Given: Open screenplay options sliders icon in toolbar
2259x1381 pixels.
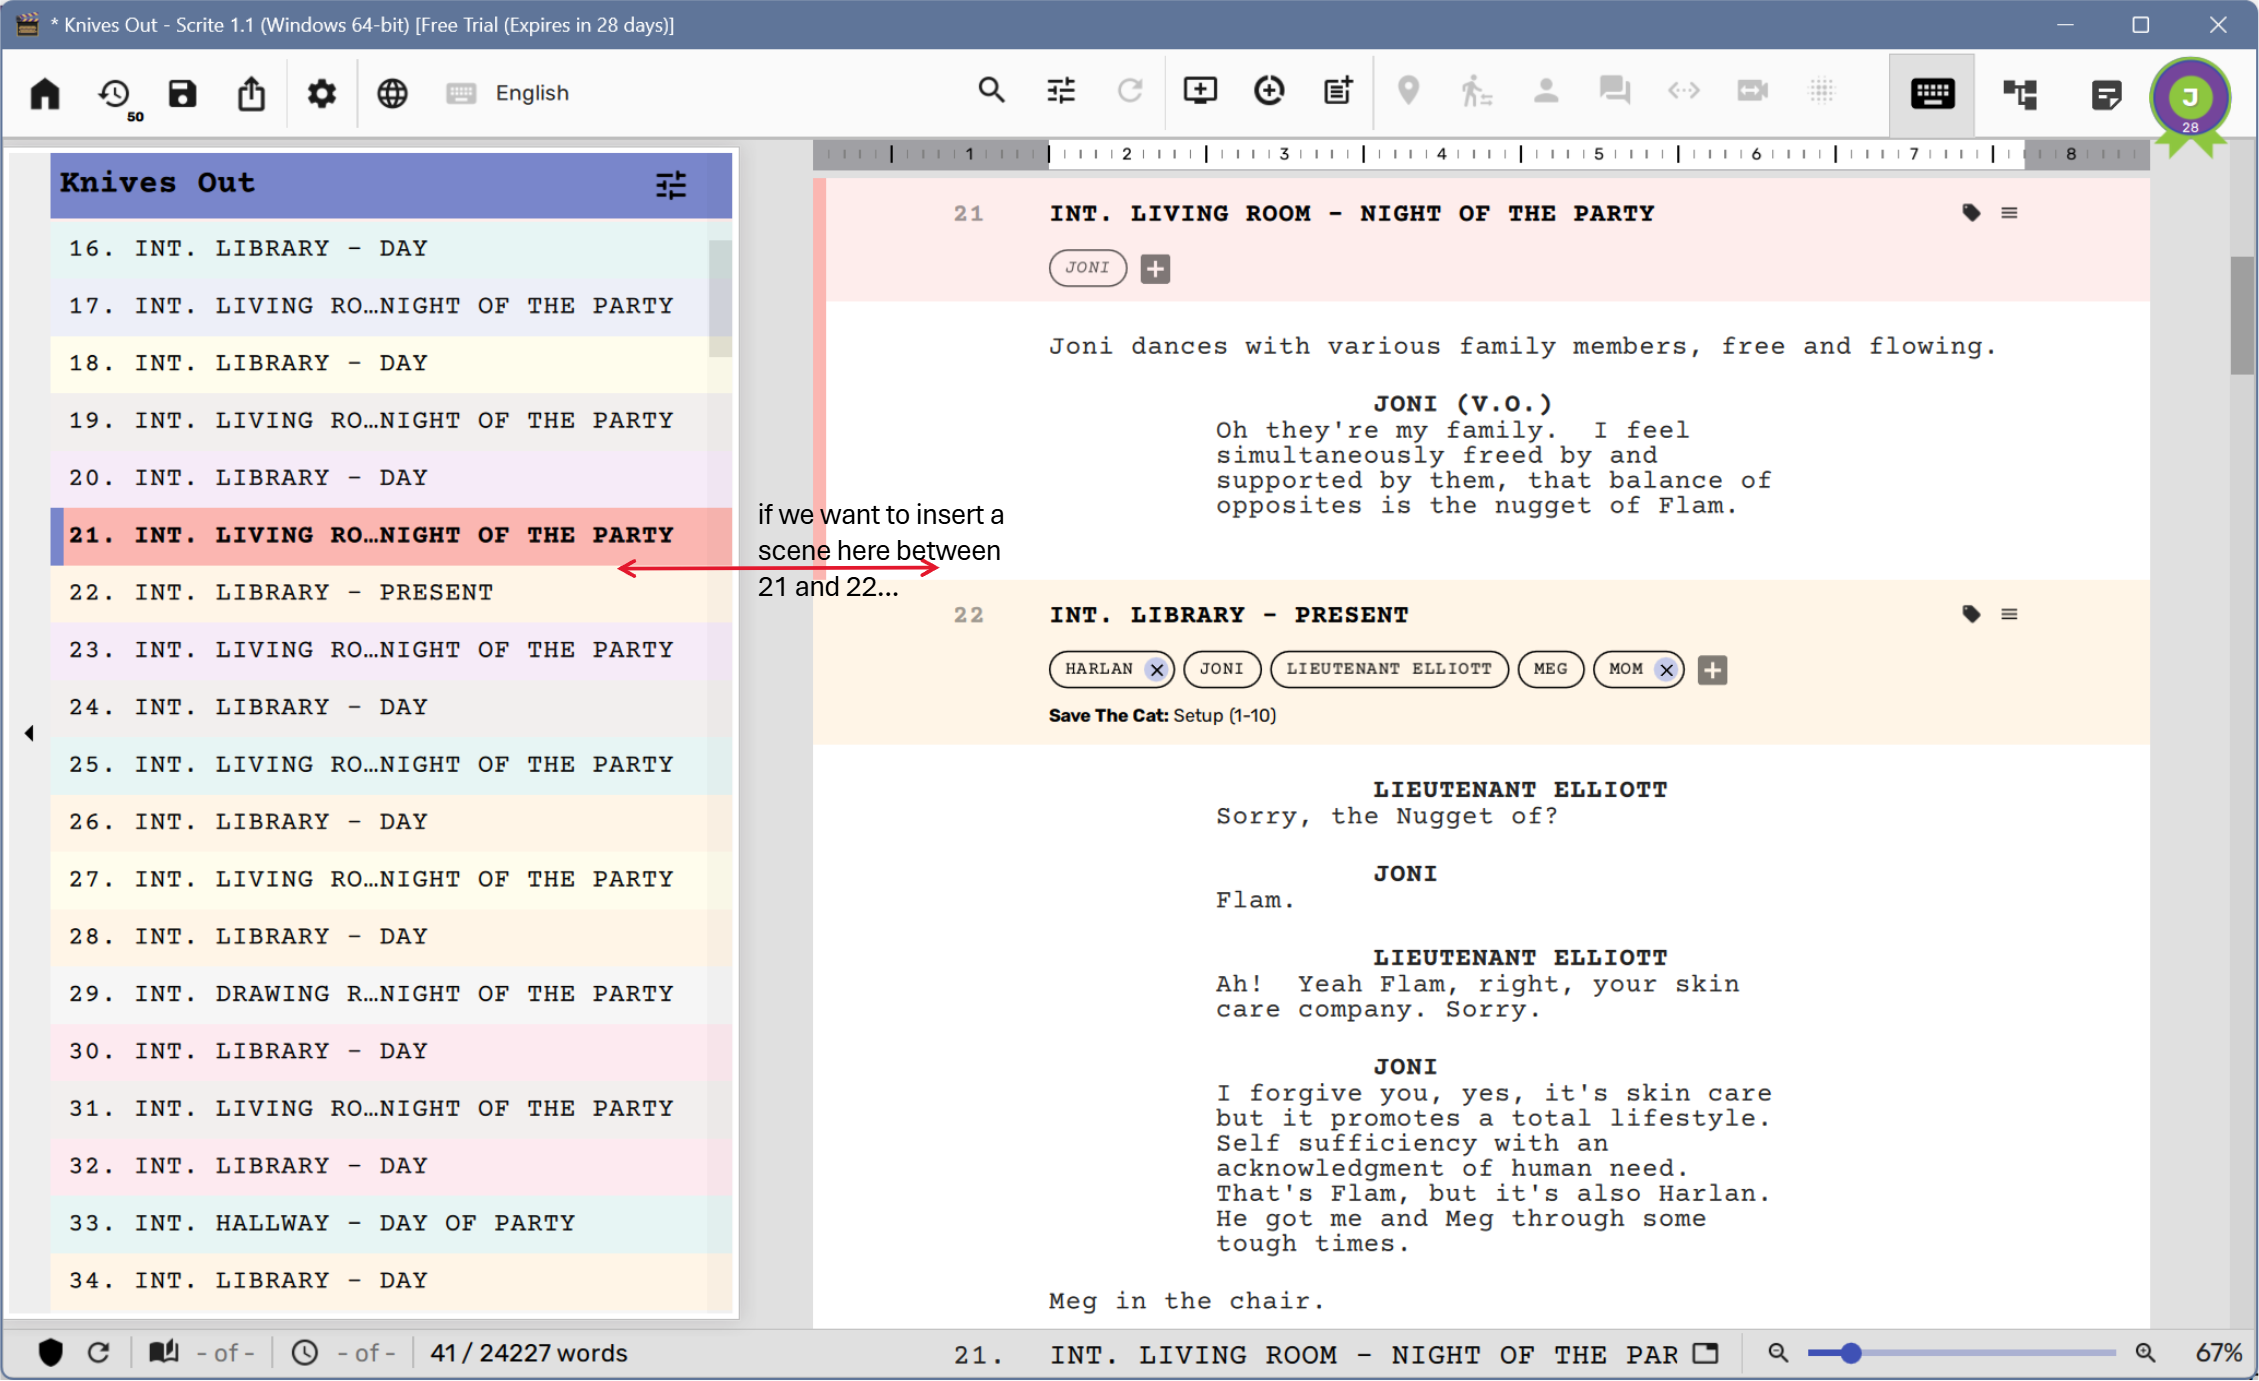Looking at the screenshot, I should [x=1061, y=91].
